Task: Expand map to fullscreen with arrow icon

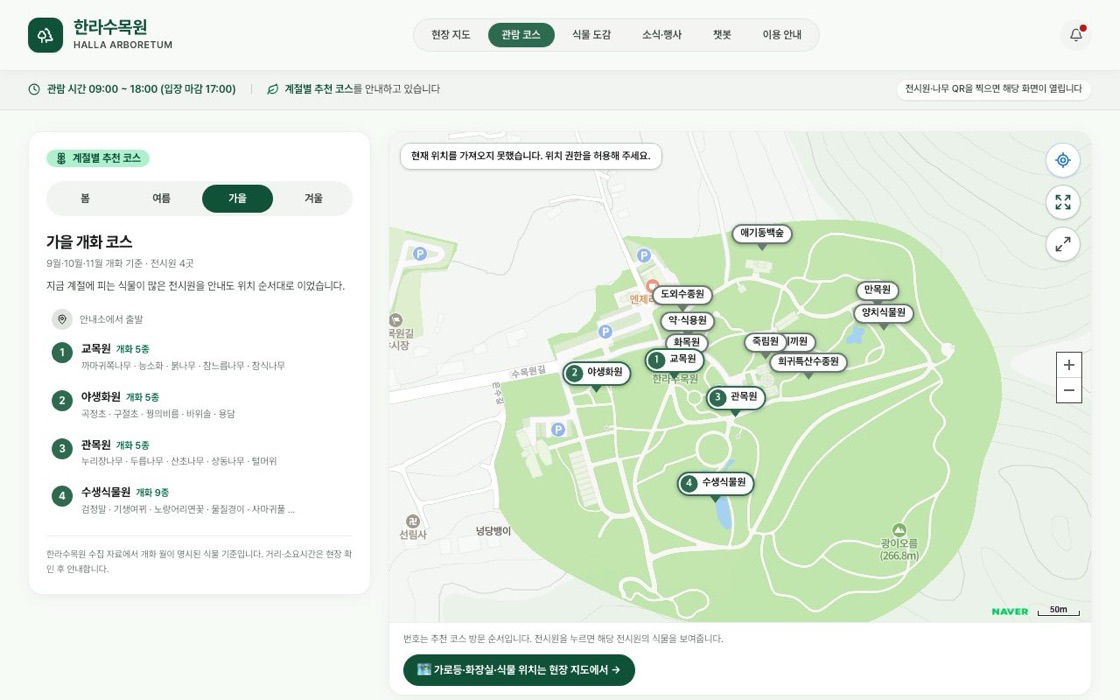Action: coord(1063,244)
